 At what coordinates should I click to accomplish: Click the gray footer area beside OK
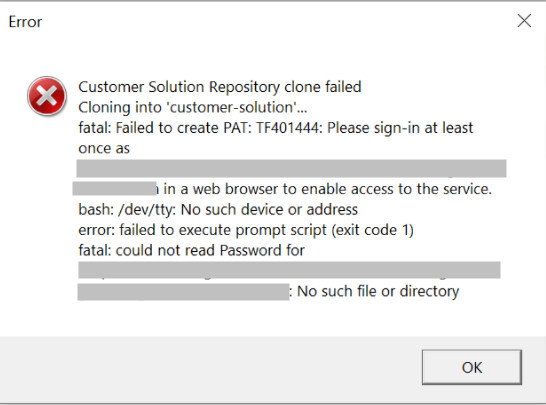209,367
